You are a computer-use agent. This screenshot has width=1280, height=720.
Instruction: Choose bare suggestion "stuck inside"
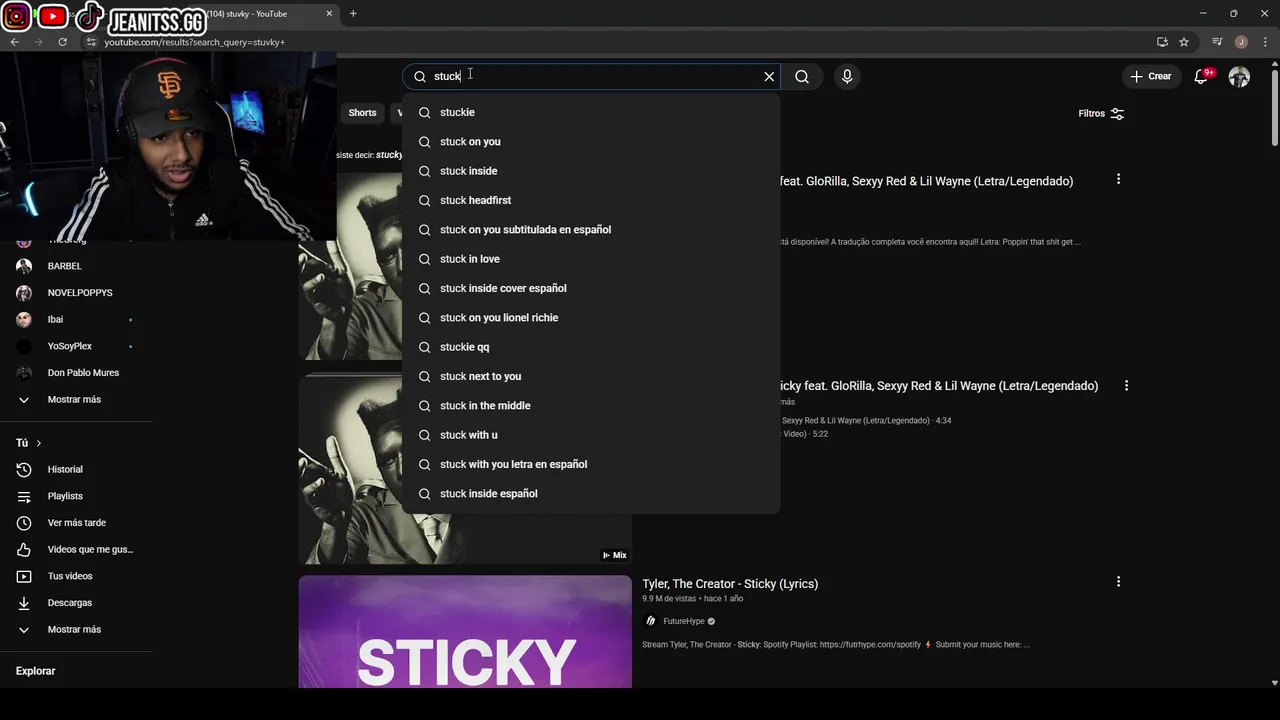point(591,171)
